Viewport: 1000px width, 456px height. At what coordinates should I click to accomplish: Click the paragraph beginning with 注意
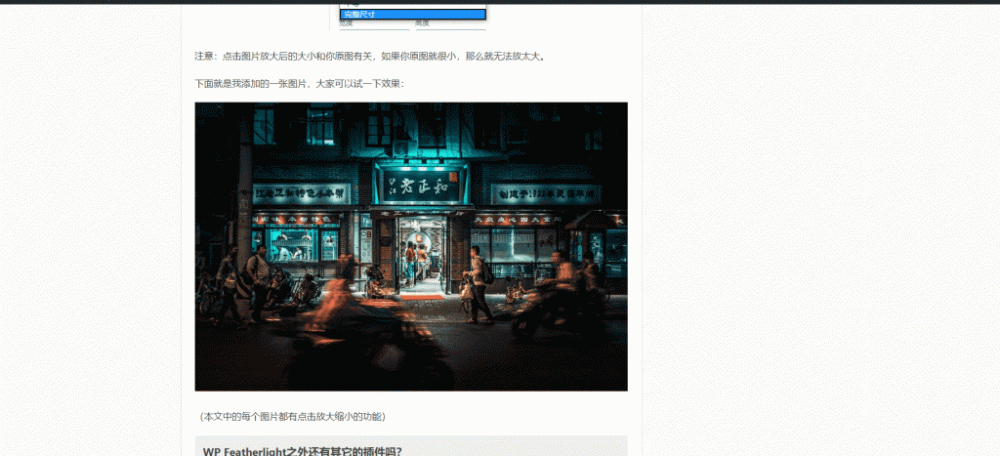click(x=370, y=56)
